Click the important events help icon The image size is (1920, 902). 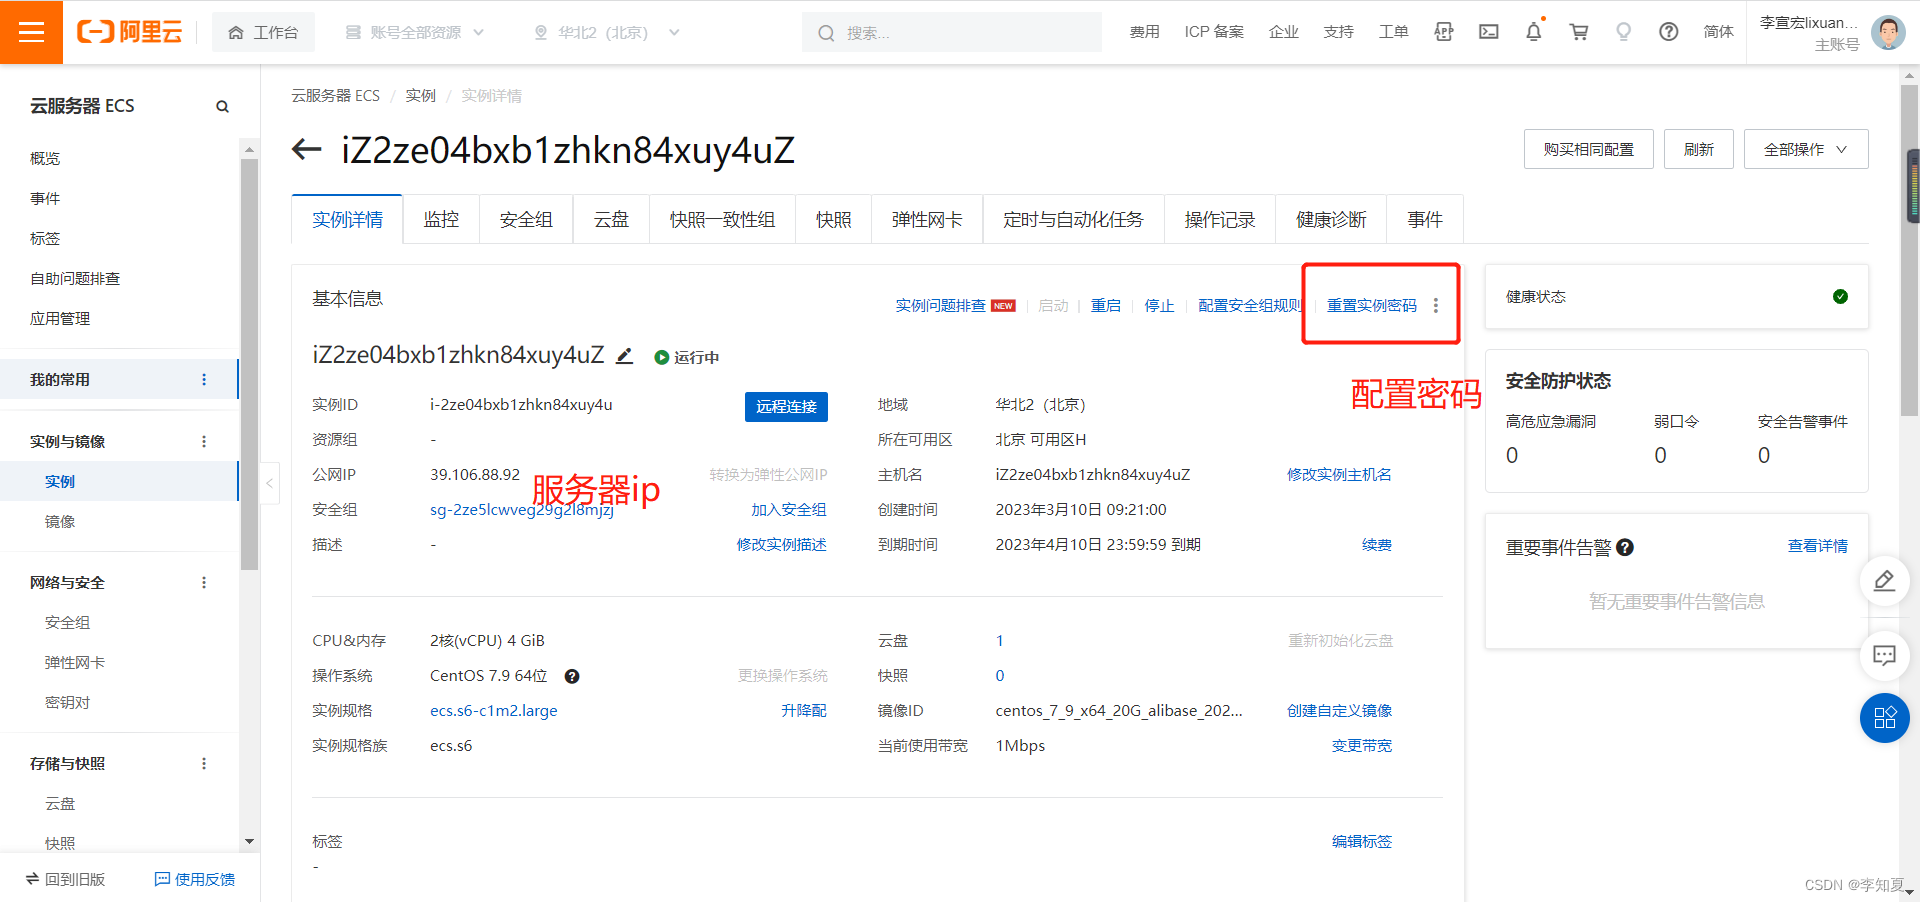(1625, 547)
